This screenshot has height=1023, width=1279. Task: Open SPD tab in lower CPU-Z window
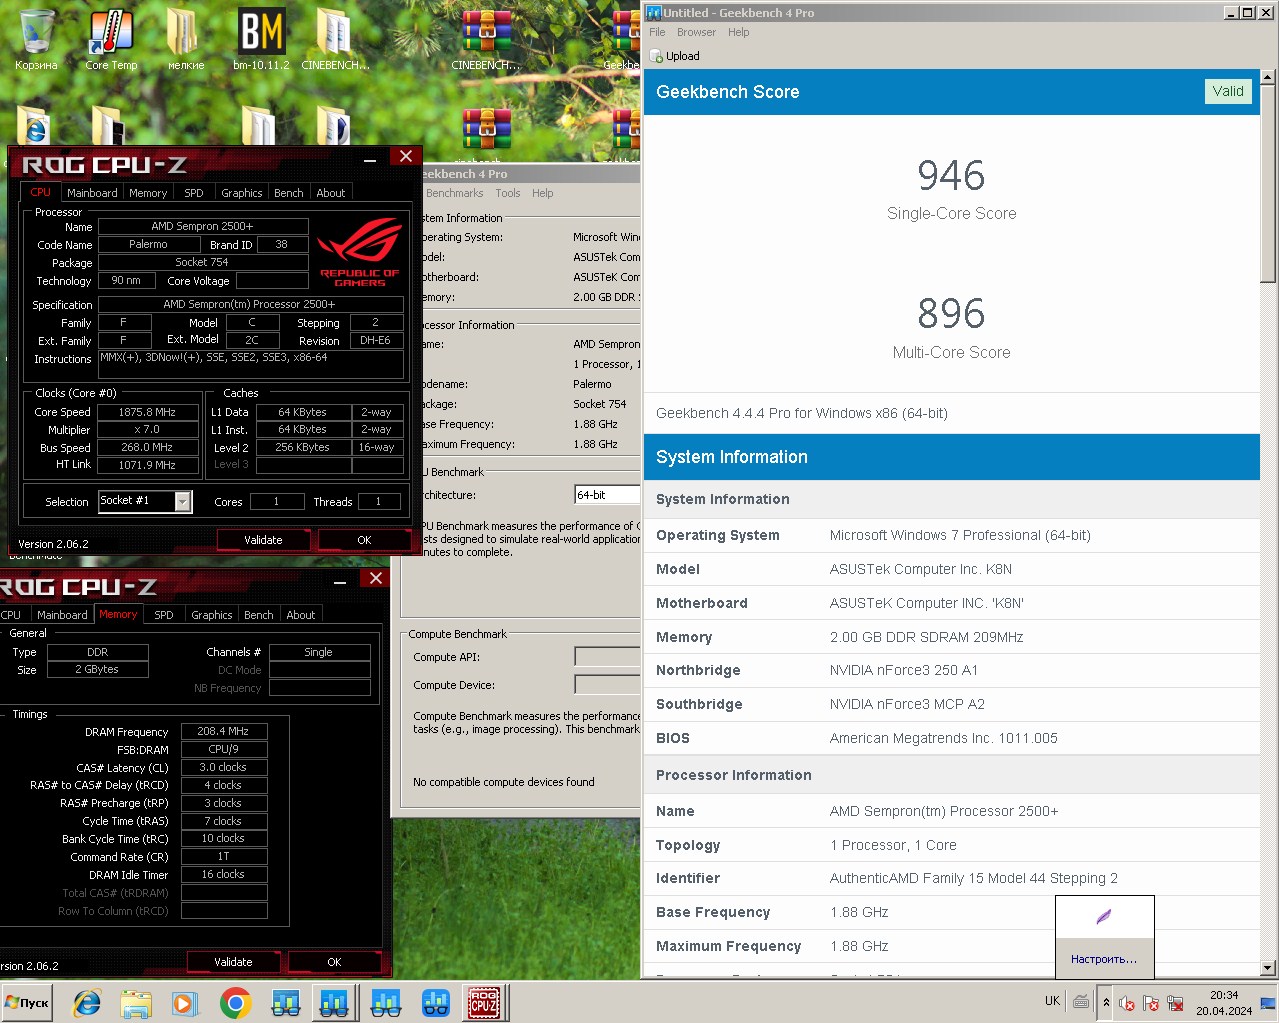(164, 615)
